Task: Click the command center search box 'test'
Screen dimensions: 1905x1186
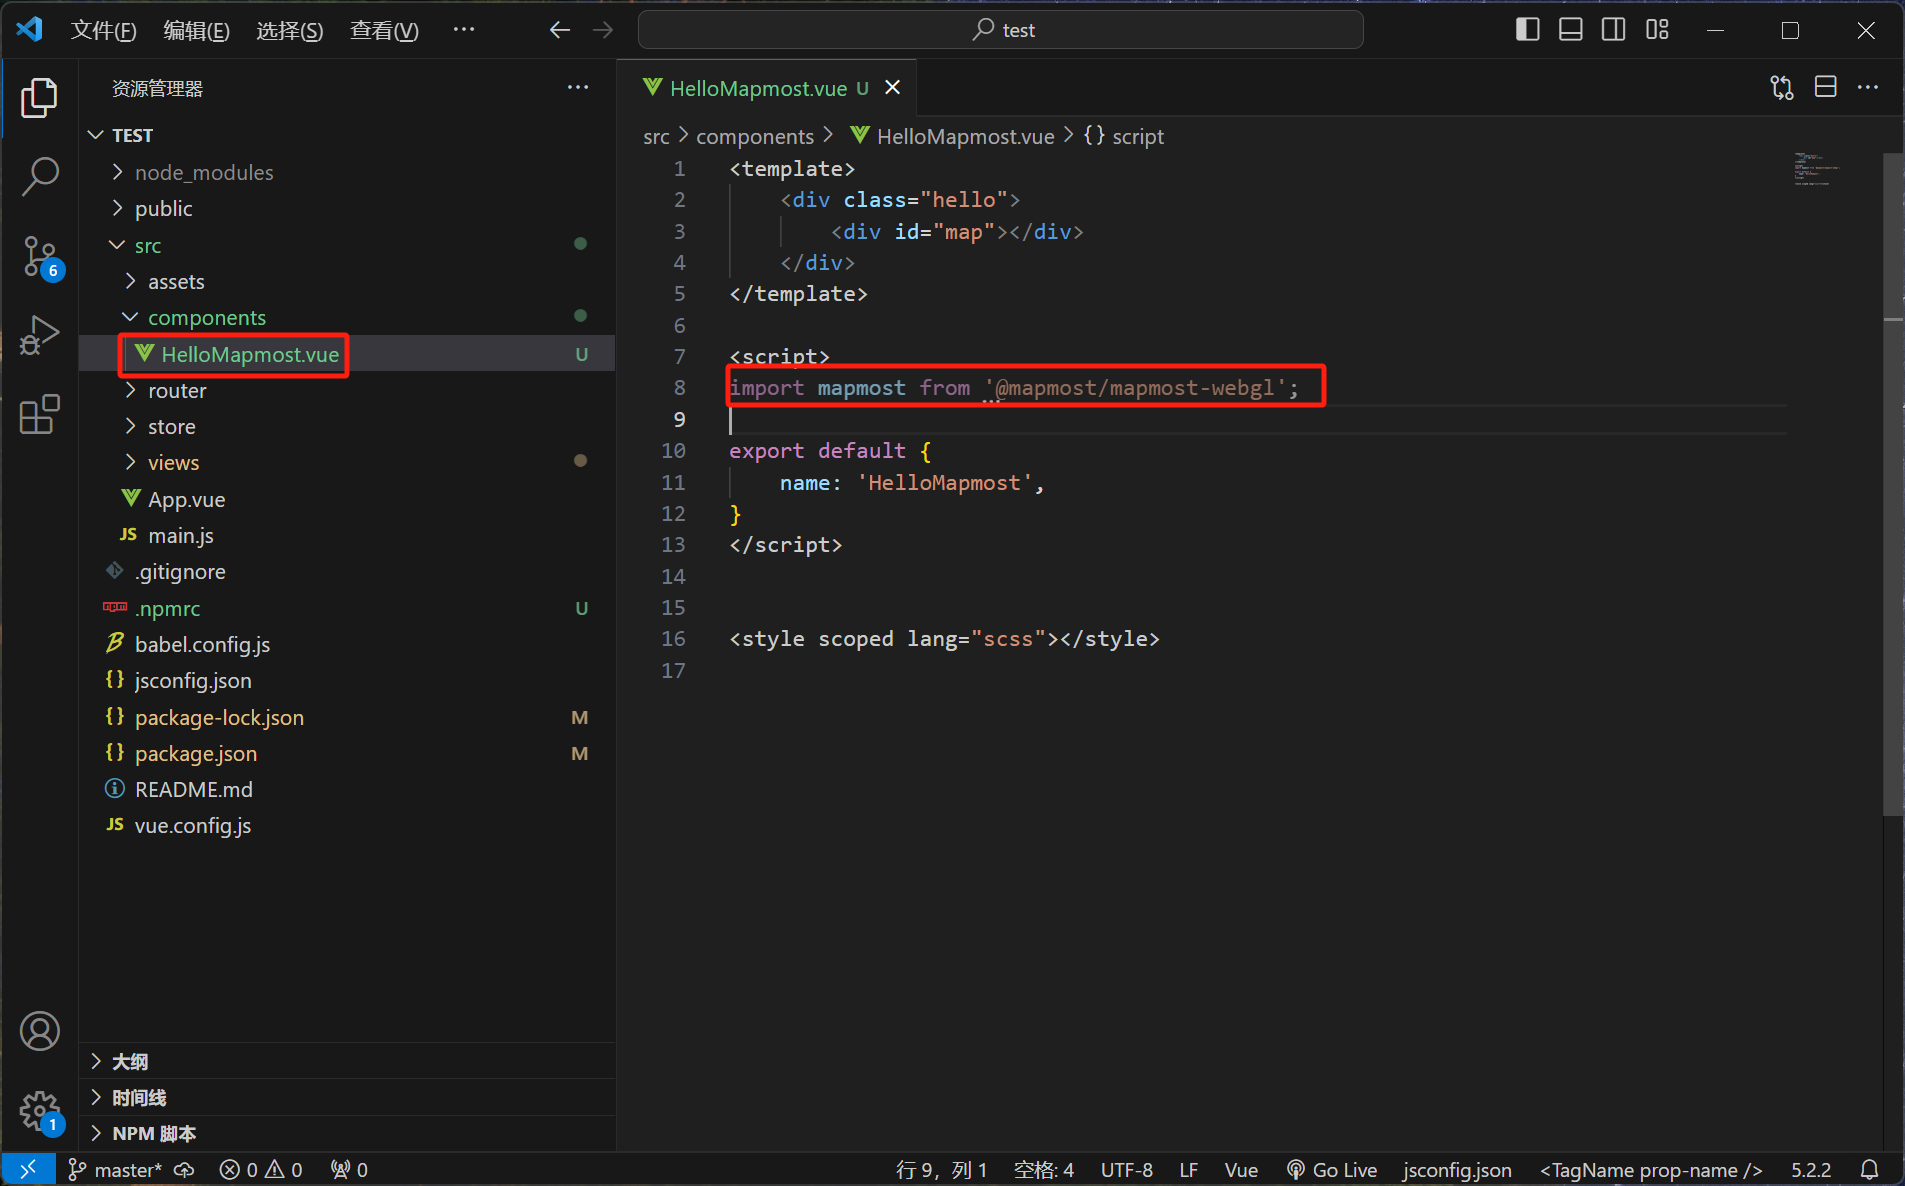Action: (x=1000, y=30)
